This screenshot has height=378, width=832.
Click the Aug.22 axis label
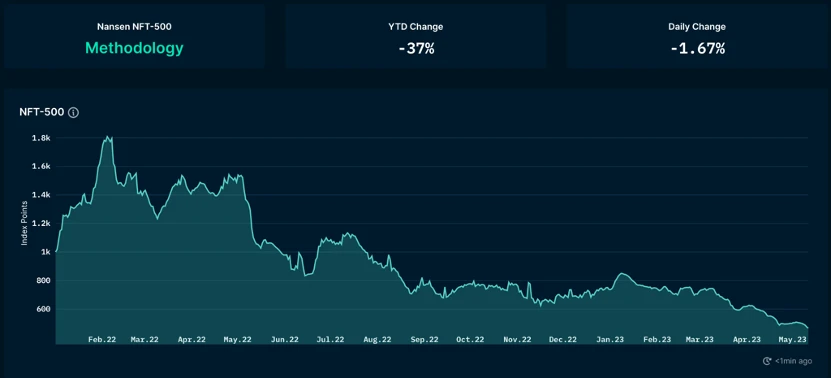377,339
